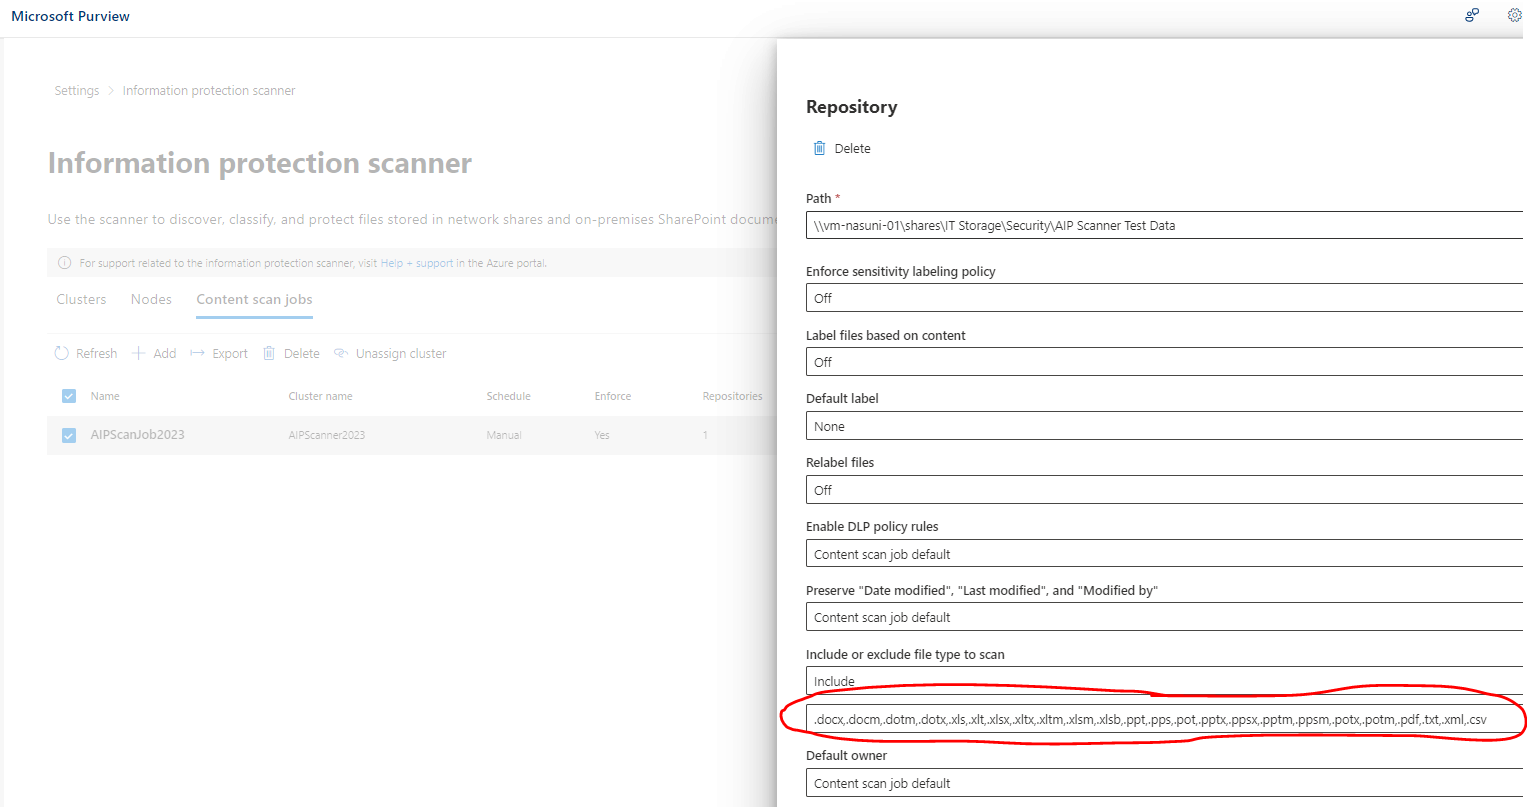Uncheck the AIPScanJob2023 row checkbox
1527x807 pixels.
pos(68,435)
